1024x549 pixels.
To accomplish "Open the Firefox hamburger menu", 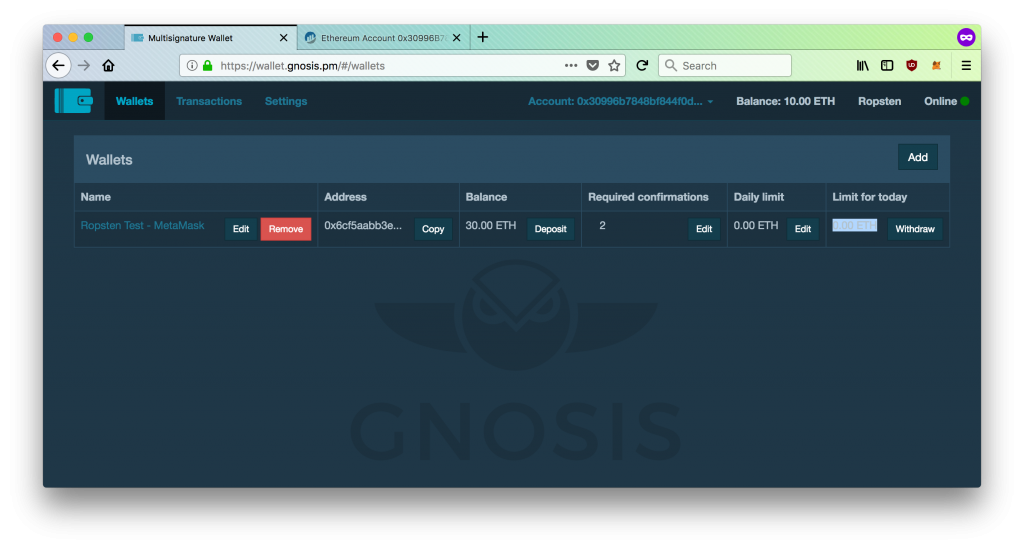I will click(966, 65).
